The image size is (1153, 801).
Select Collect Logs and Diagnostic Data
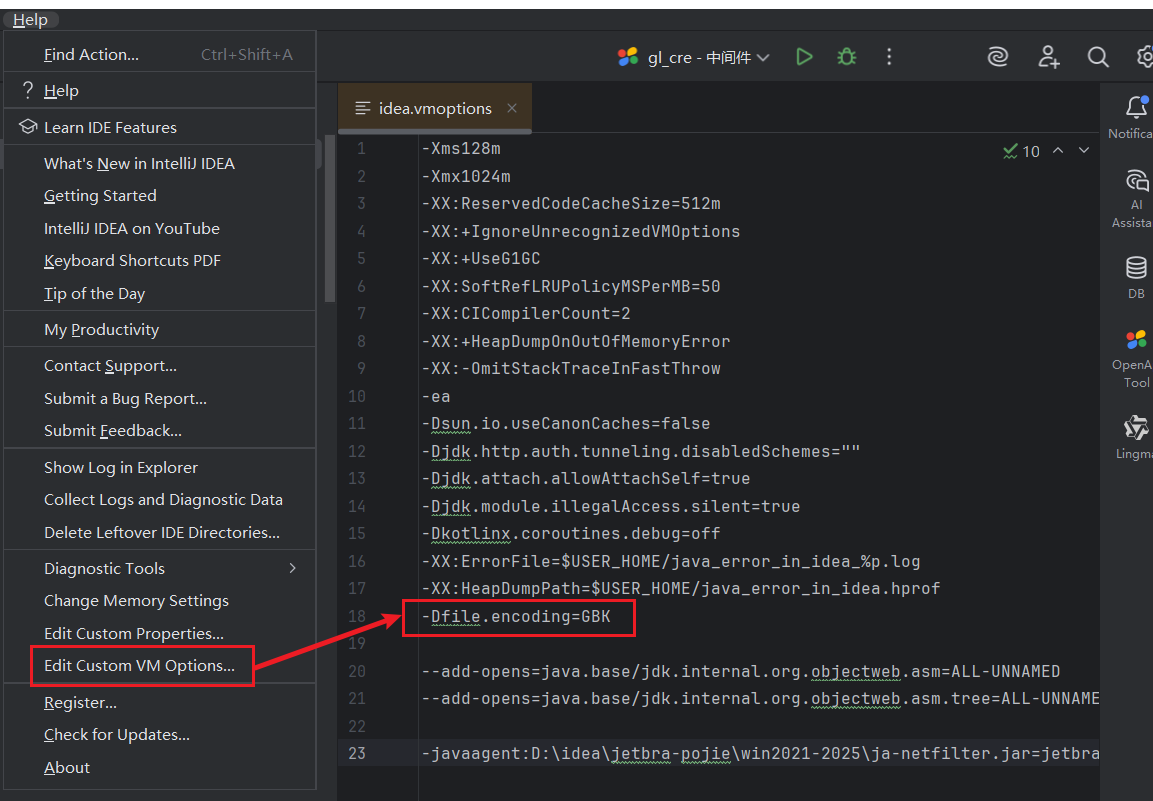160,499
